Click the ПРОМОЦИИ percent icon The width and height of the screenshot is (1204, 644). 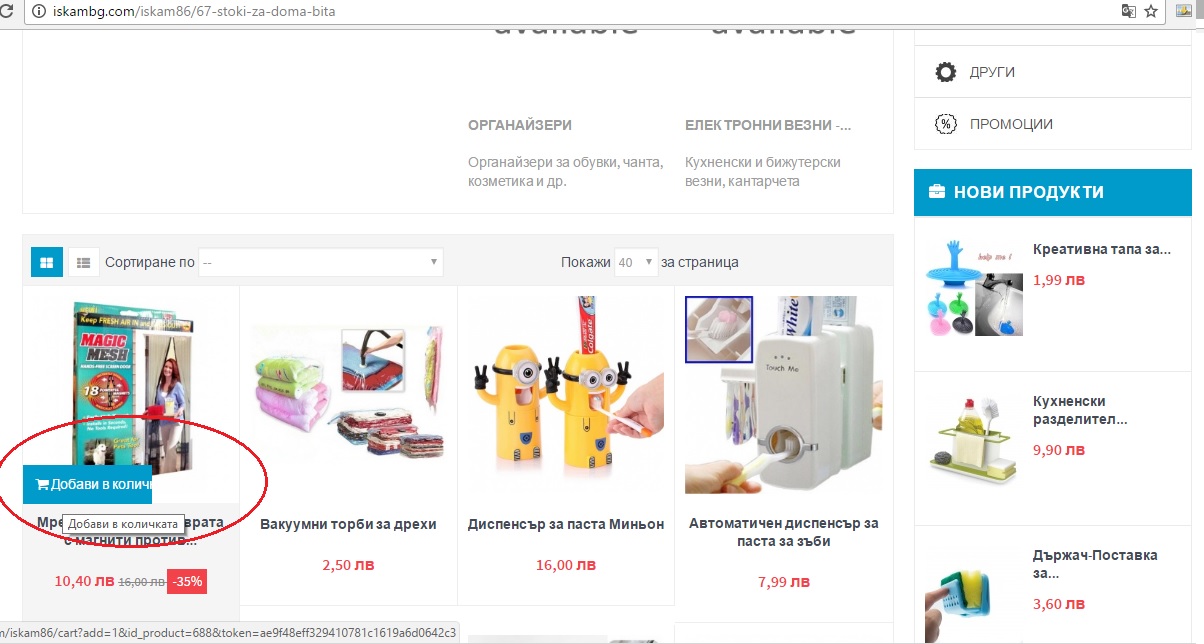[945, 124]
